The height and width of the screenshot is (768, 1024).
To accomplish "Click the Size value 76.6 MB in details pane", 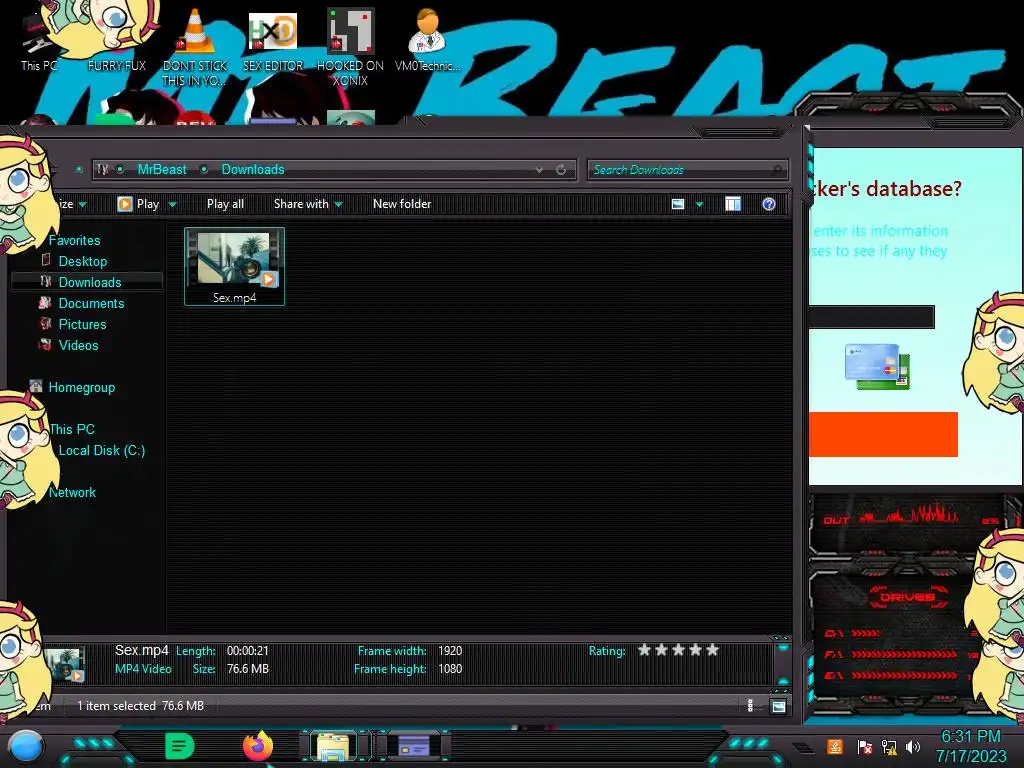I will pos(248,669).
